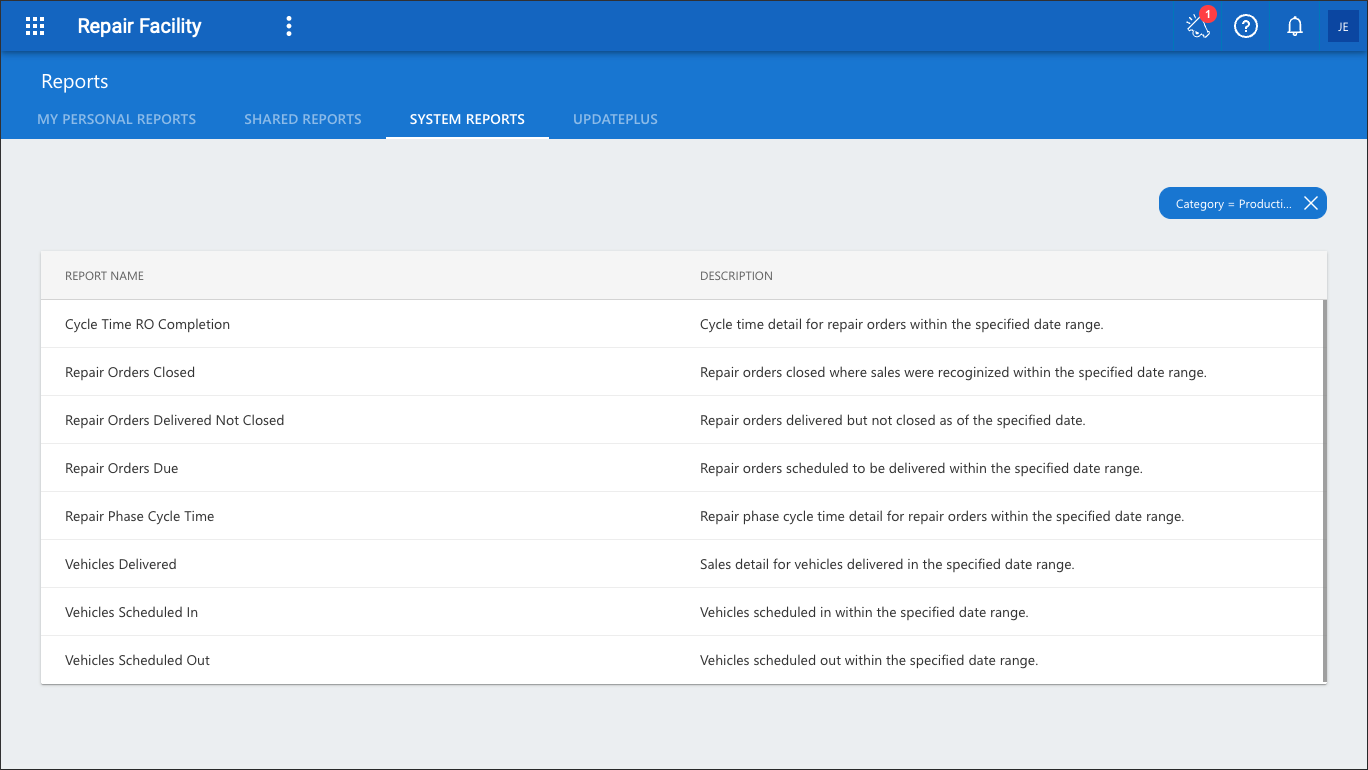Image resolution: width=1368 pixels, height=770 pixels.
Task: Select the System Reports tab
Action: coord(467,119)
